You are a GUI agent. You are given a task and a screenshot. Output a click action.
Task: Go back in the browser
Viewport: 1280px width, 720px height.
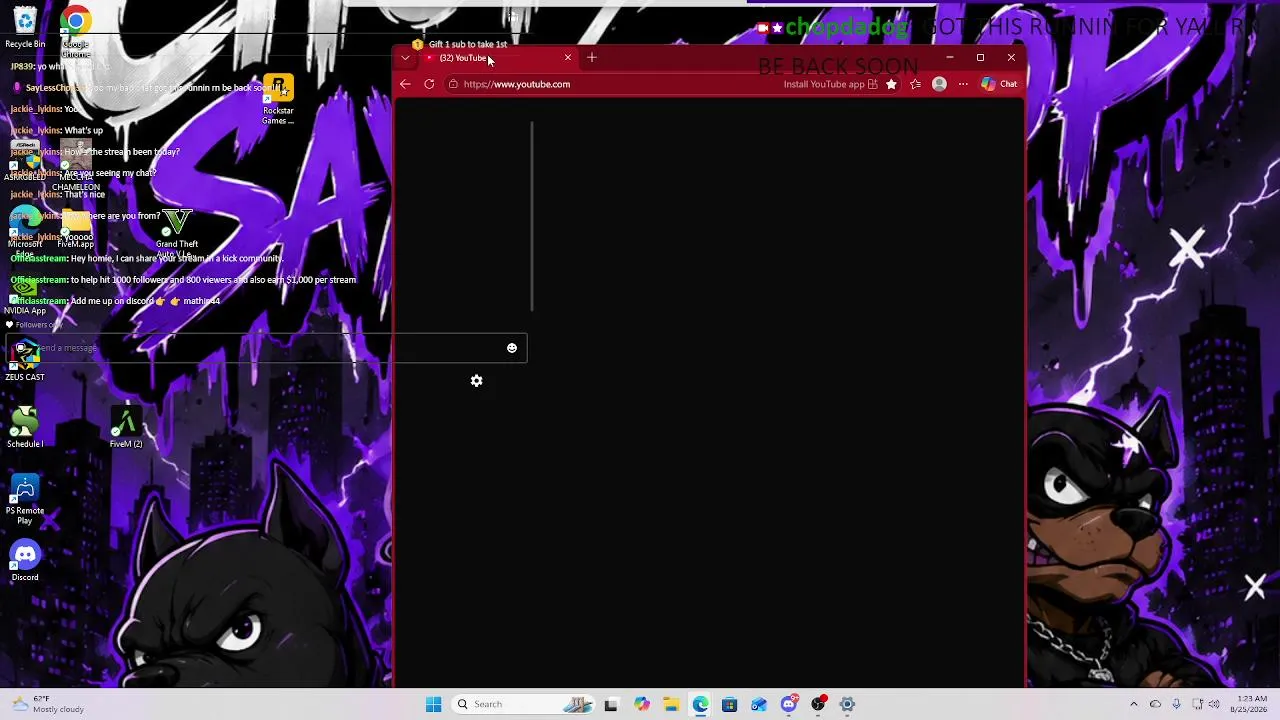coord(405,84)
